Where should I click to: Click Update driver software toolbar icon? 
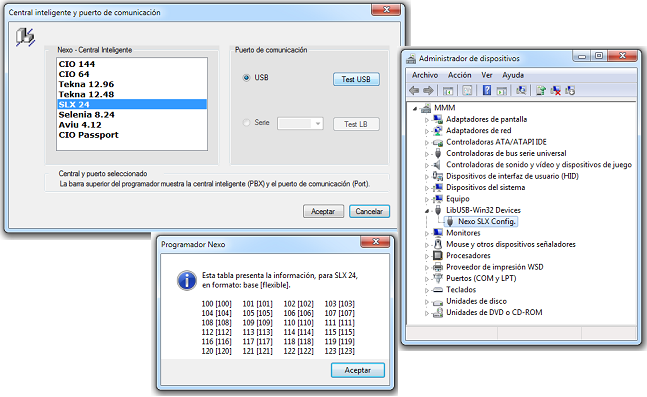pos(541,90)
